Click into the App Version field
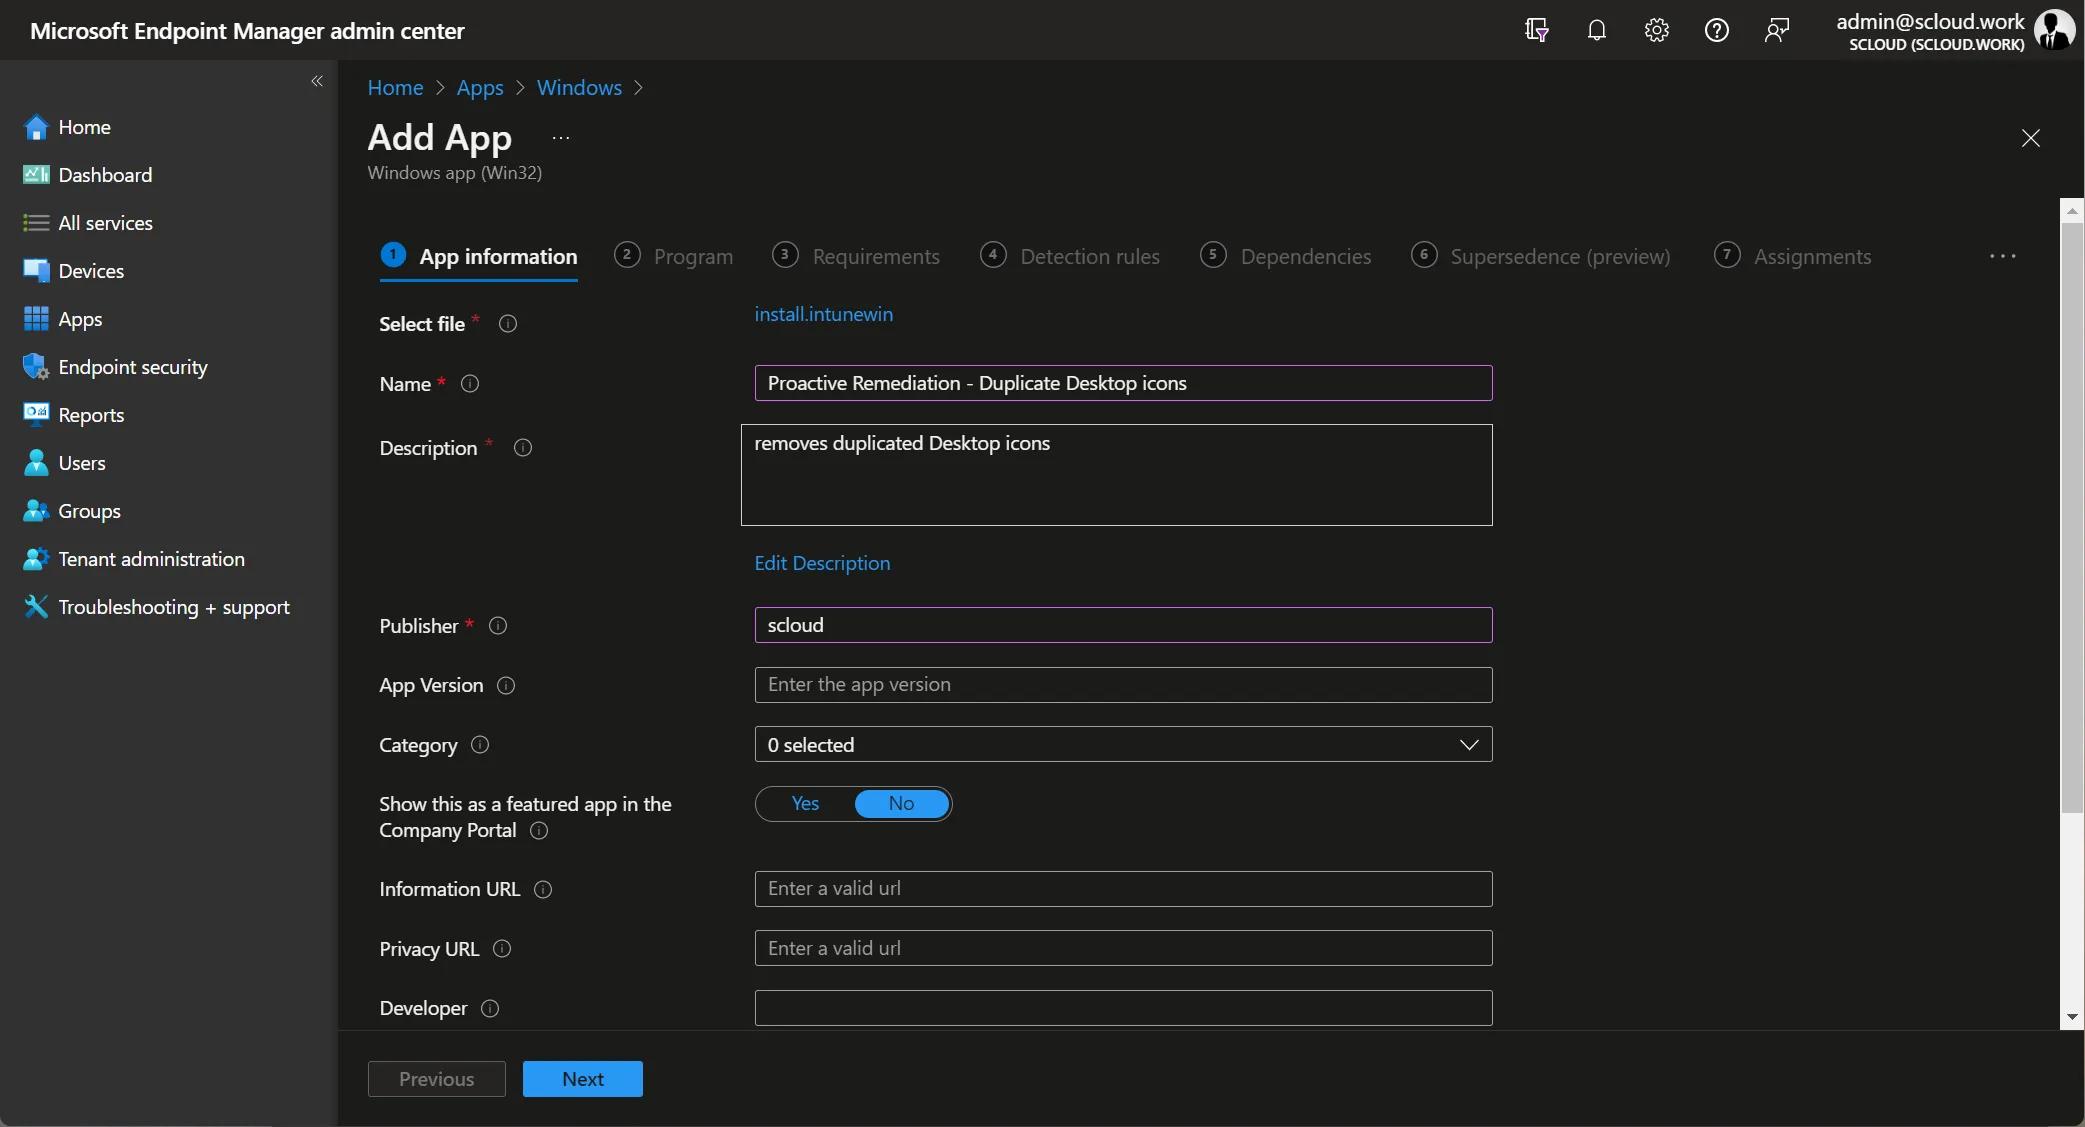 point(1123,685)
